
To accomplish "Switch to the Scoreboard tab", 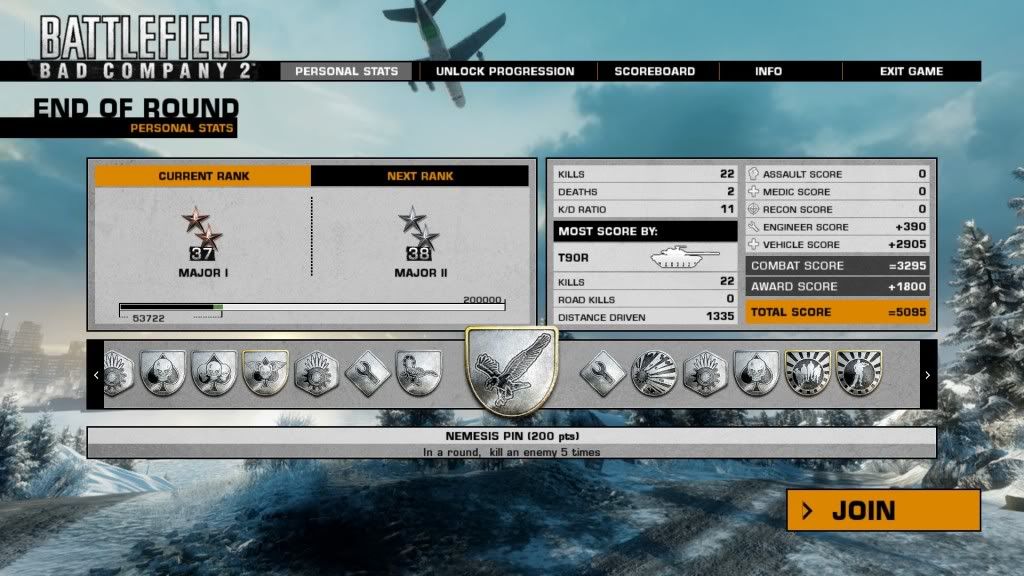I will tap(654, 71).
